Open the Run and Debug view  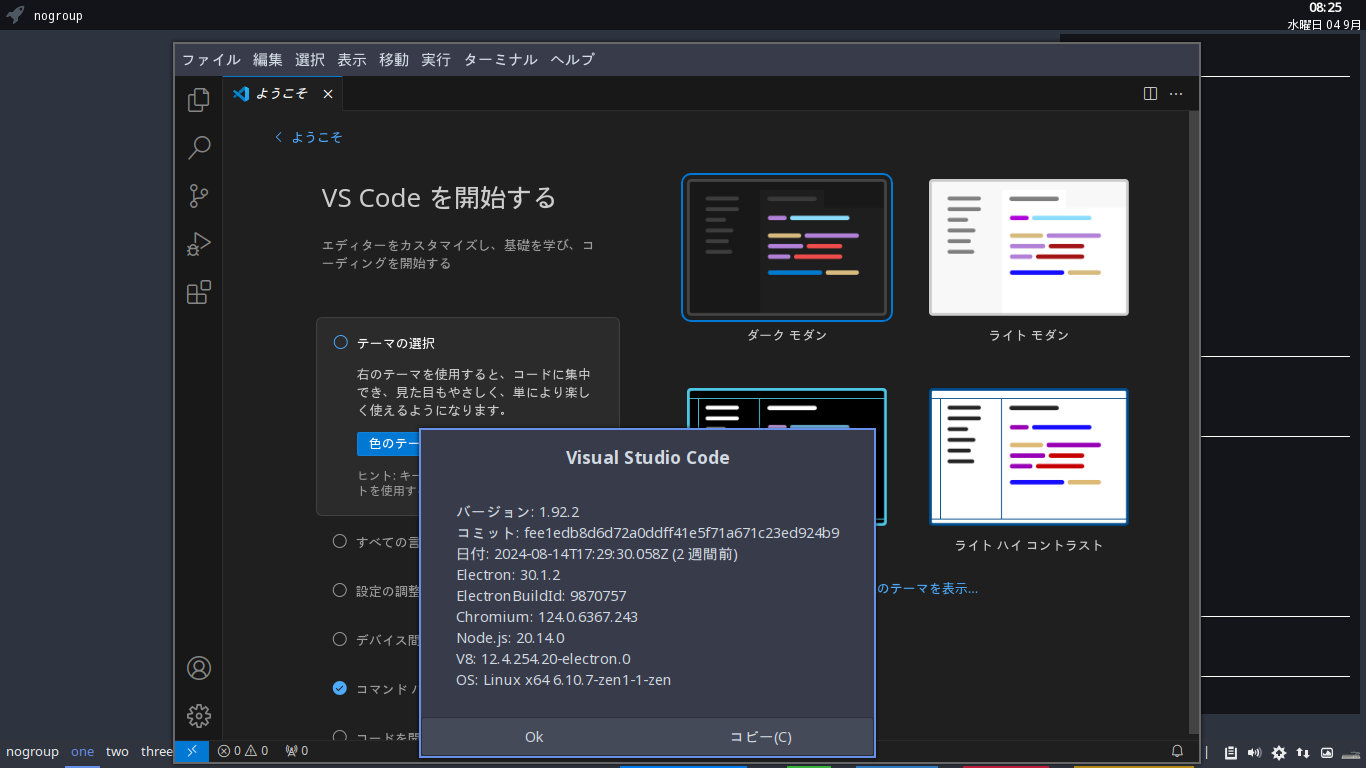199,244
